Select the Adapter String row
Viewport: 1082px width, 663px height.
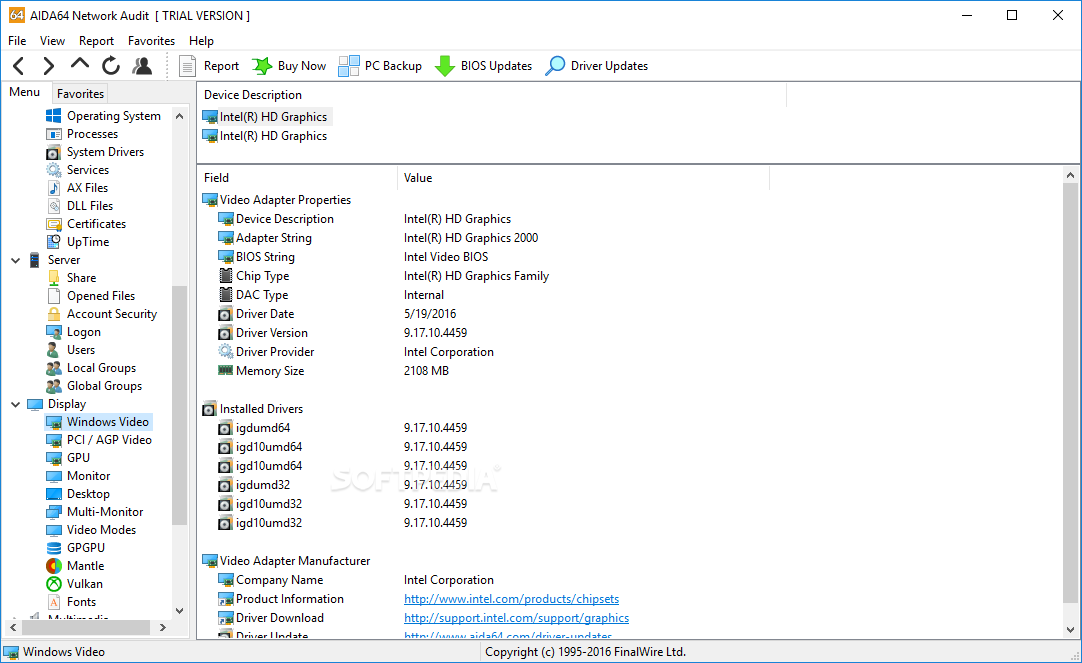pyautogui.click(x=377, y=238)
